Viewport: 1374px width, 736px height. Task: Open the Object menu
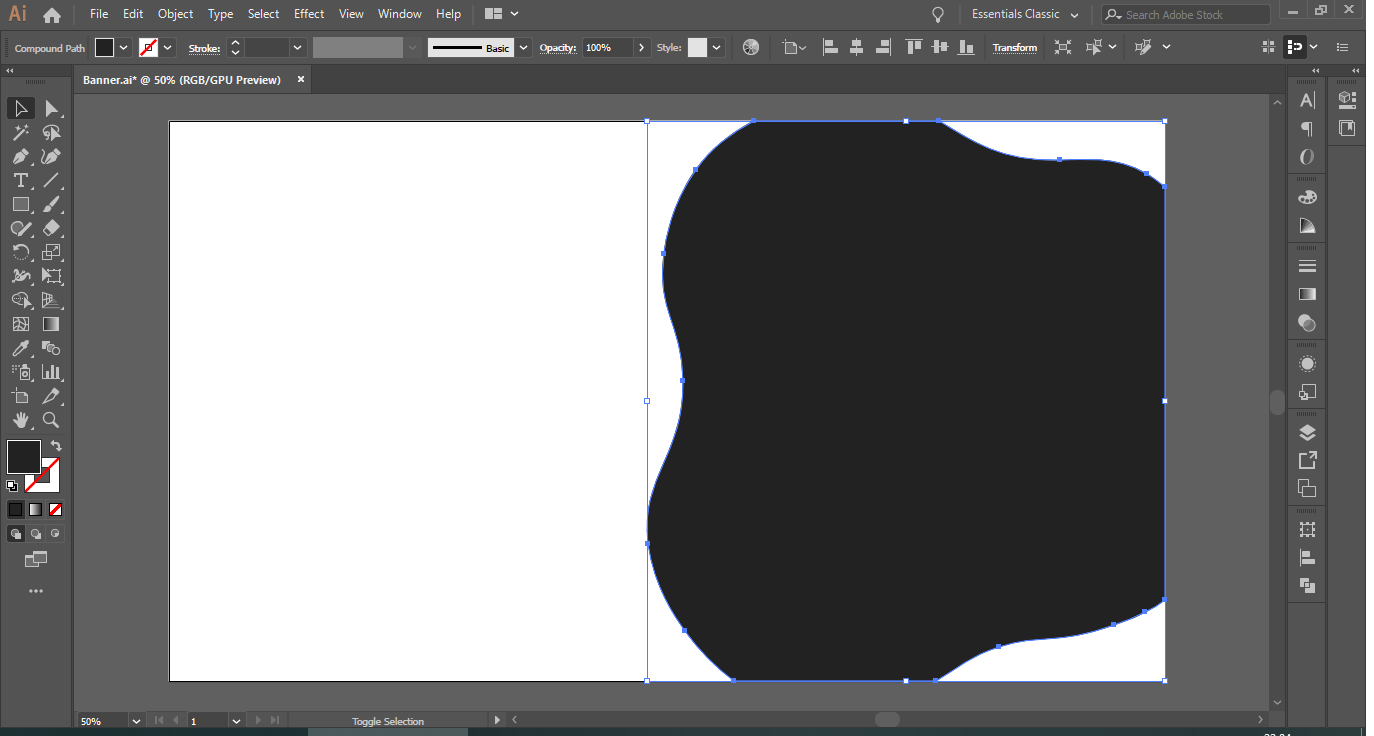[176, 14]
